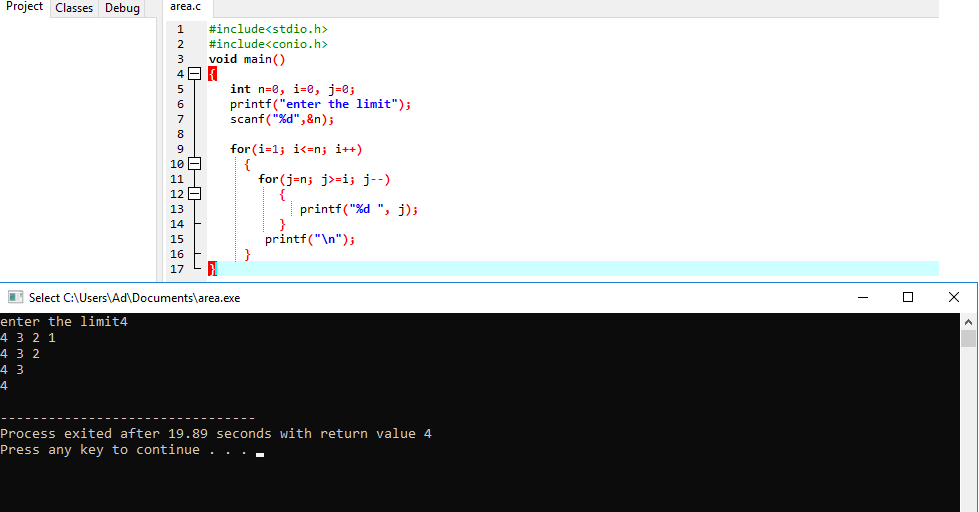Click the console window icon in the area.exe title bar
Image resolution: width=979 pixels, height=512 pixels.
click(15, 297)
